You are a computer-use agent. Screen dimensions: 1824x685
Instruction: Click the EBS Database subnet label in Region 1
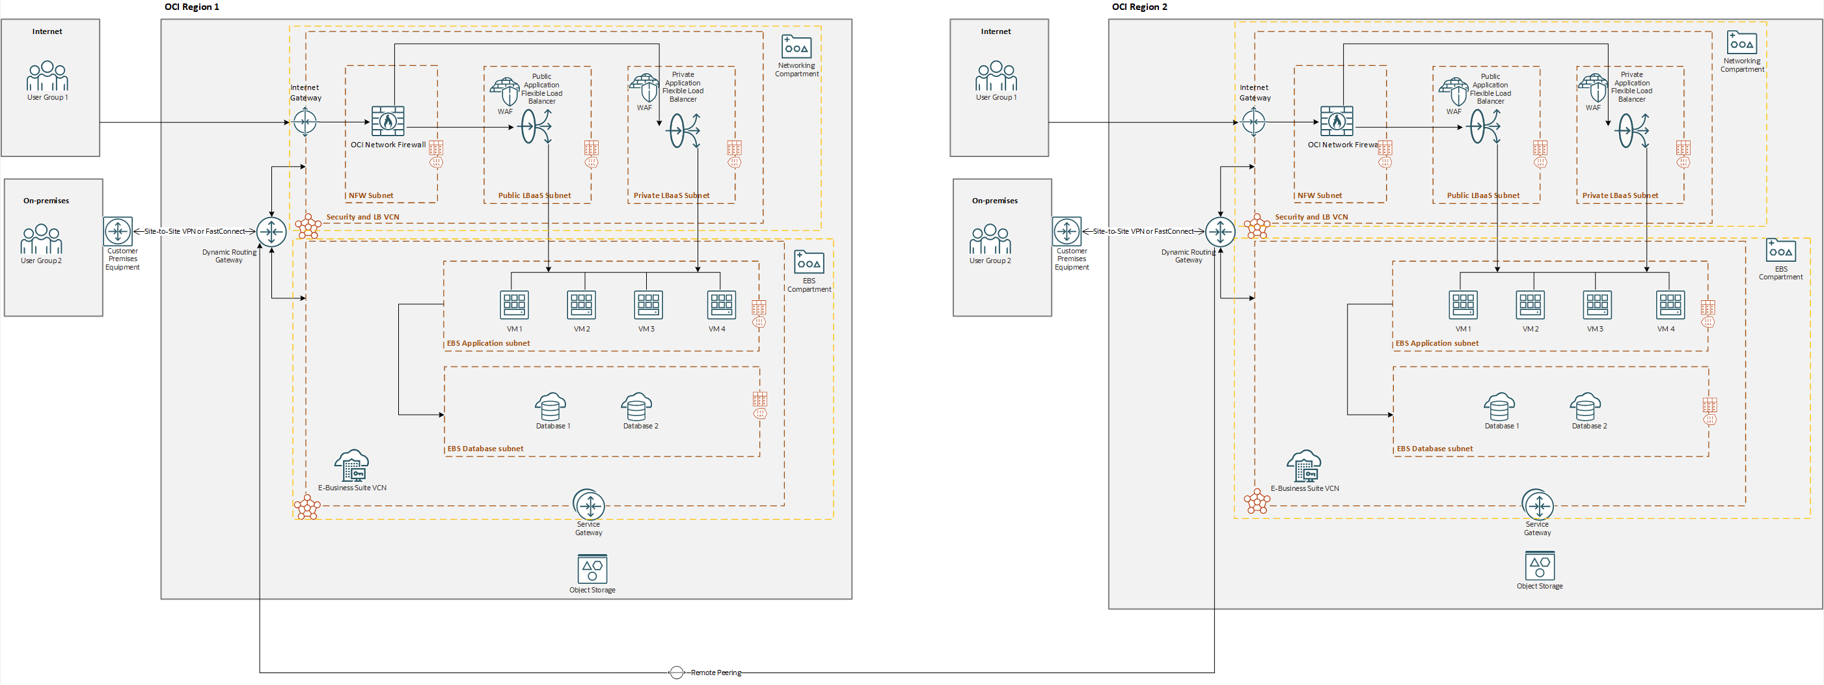[x=485, y=449]
